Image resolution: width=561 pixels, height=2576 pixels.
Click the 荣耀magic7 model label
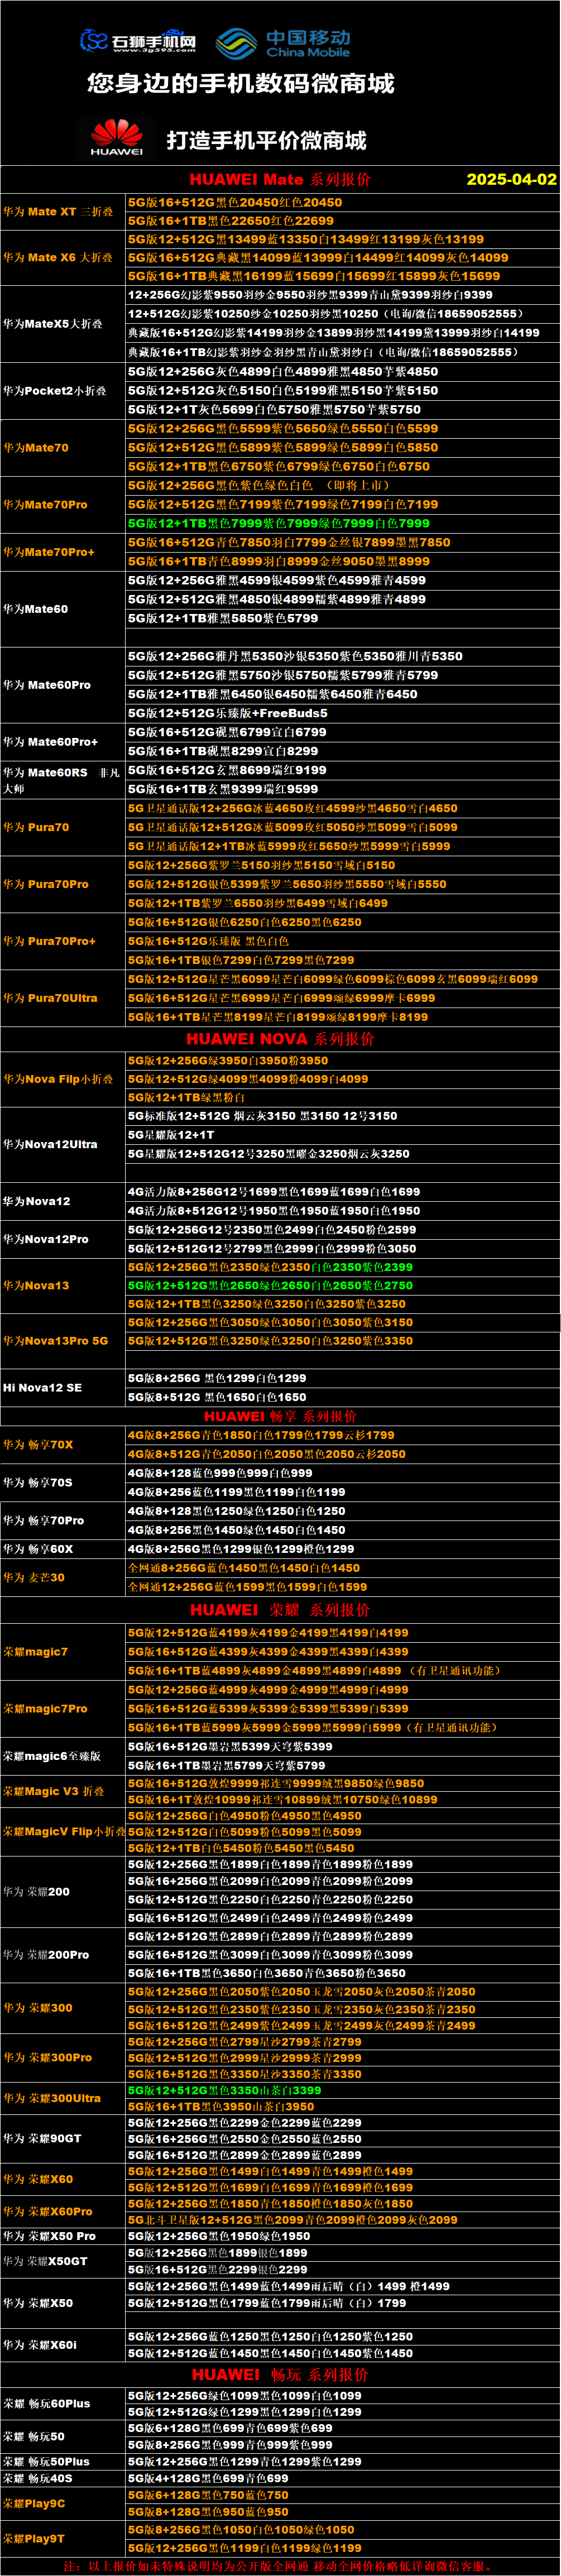pos(36,1652)
